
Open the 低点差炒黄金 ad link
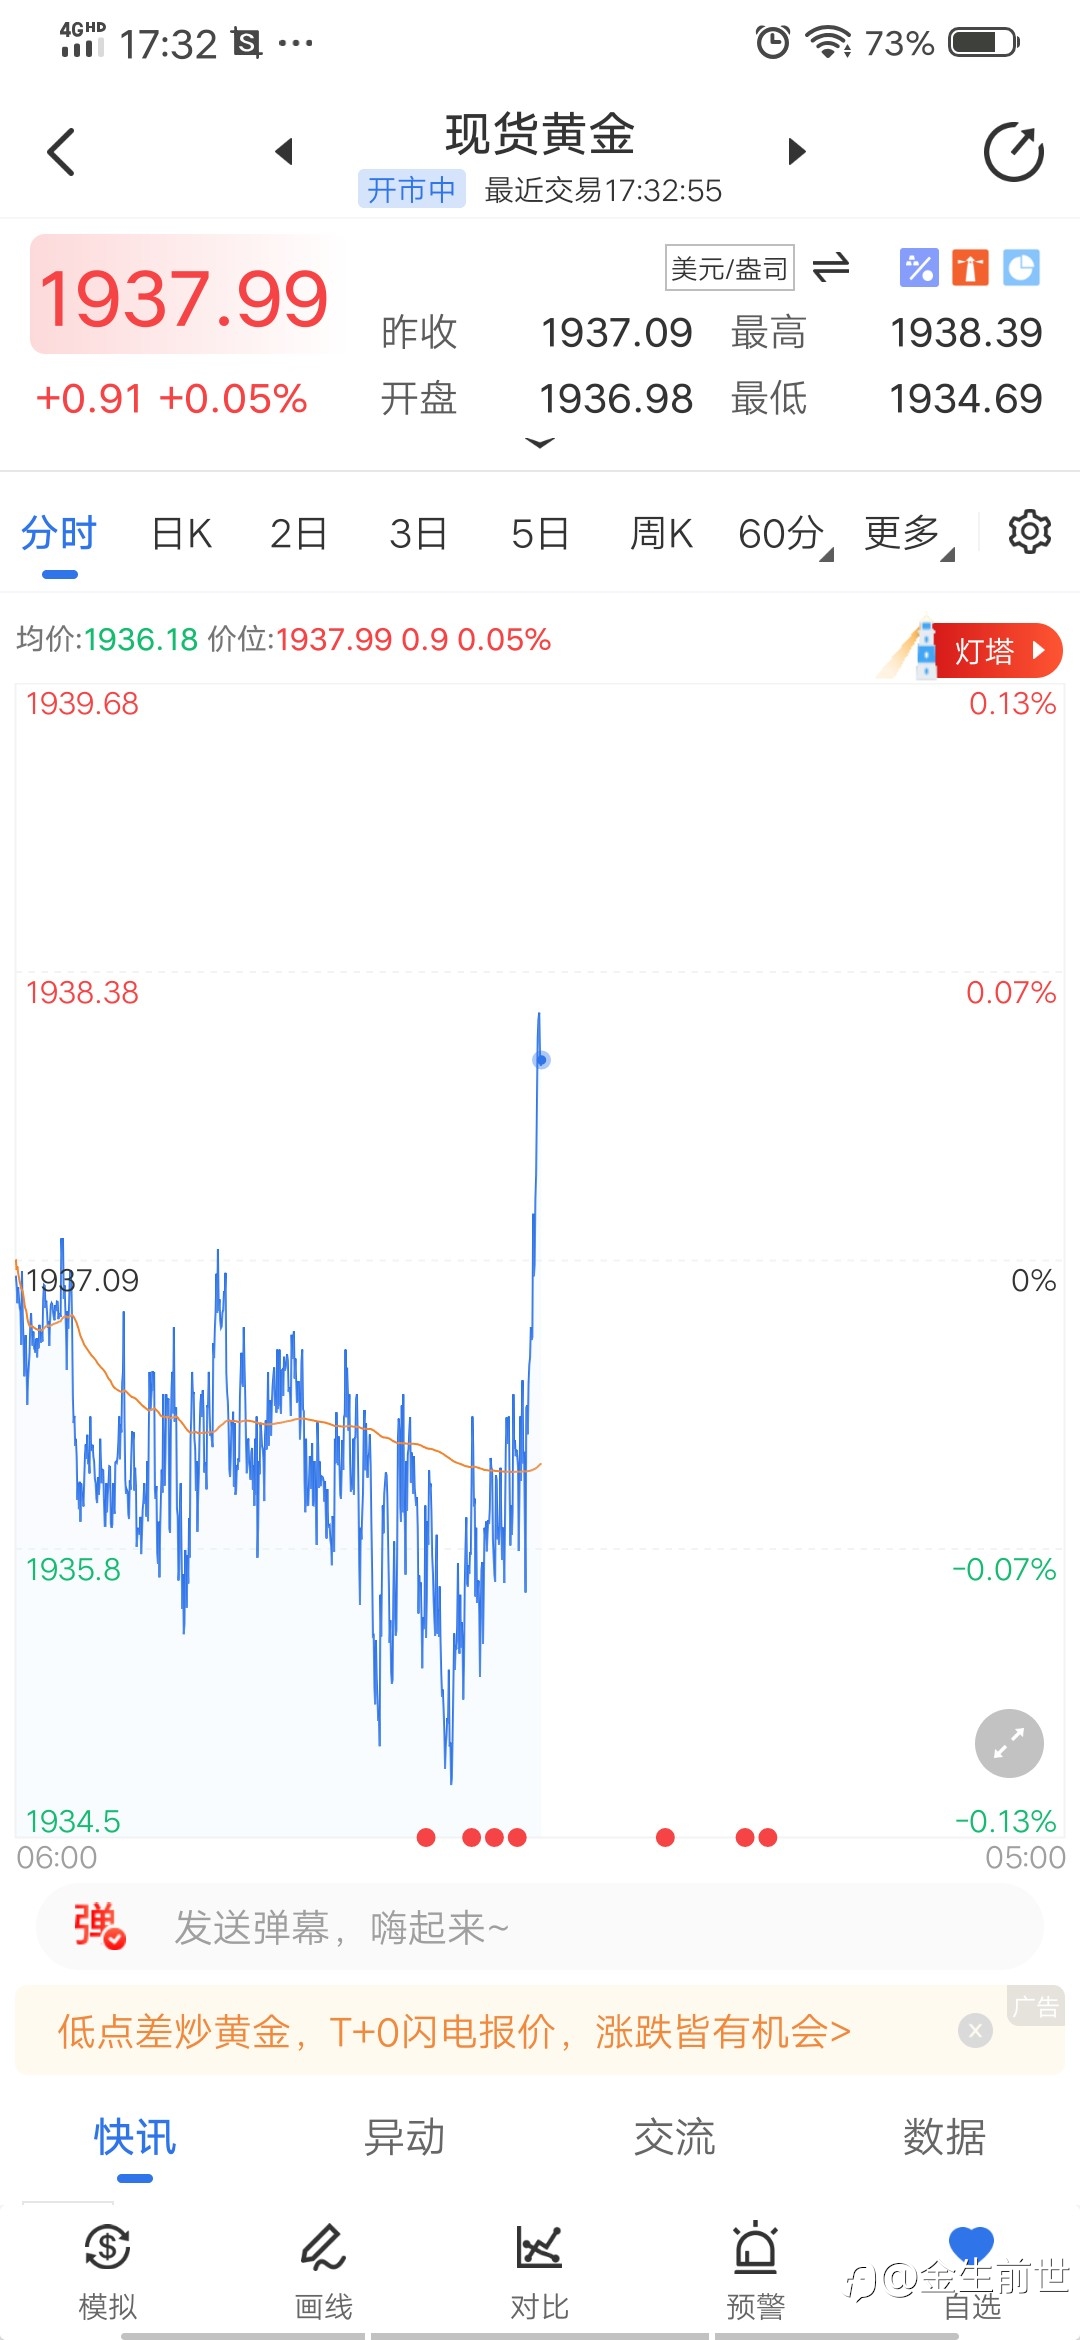pos(454,2031)
